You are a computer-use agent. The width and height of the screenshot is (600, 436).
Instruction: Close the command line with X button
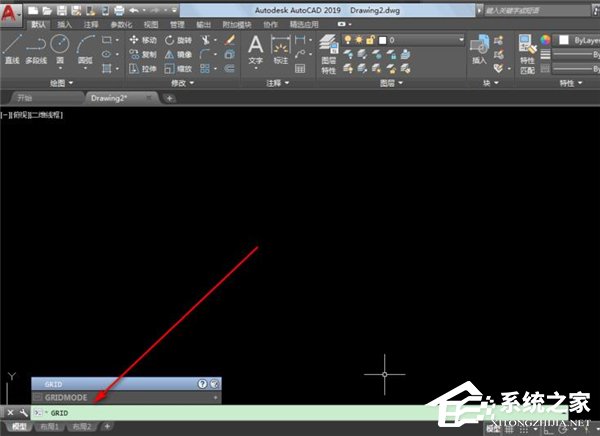[x=10, y=413]
